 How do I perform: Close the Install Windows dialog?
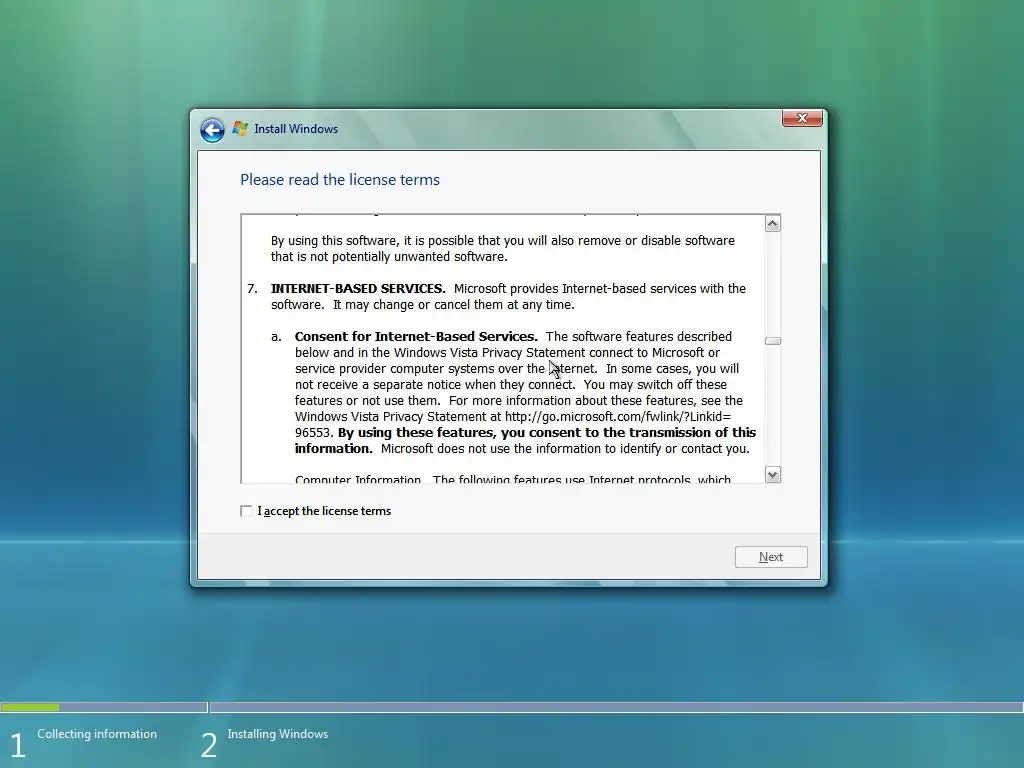click(x=802, y=118)
